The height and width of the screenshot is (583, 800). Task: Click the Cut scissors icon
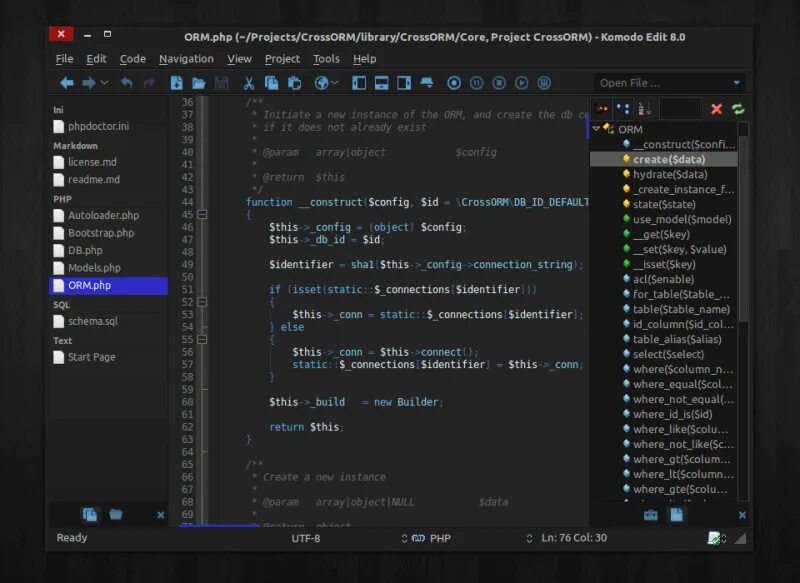click(249, 83)
